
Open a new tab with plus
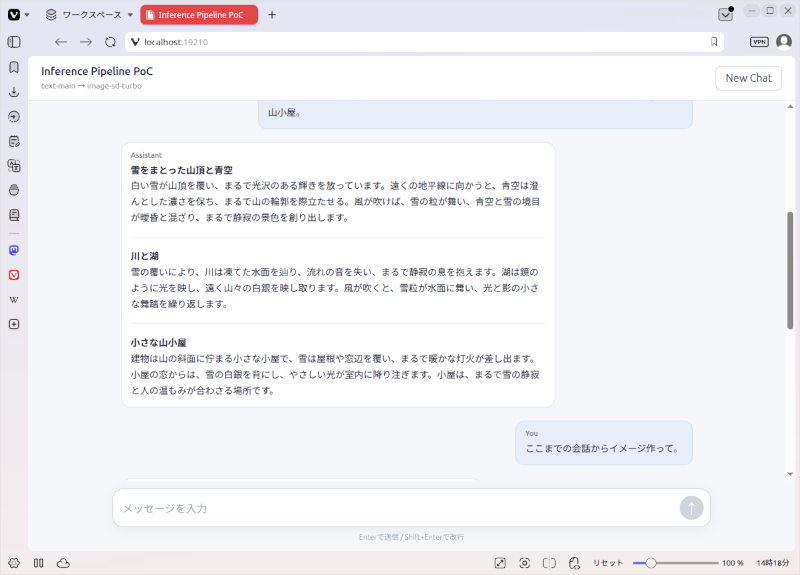coord(272,15)
